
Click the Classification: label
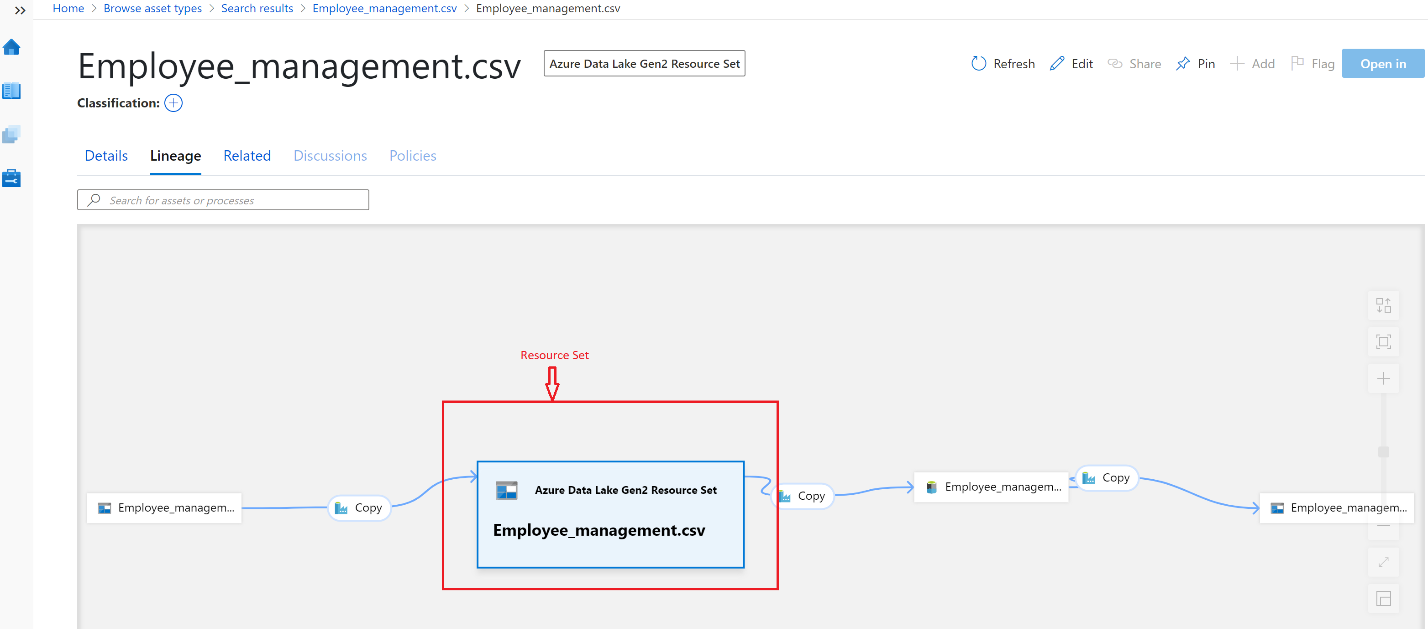click(118, 103)
